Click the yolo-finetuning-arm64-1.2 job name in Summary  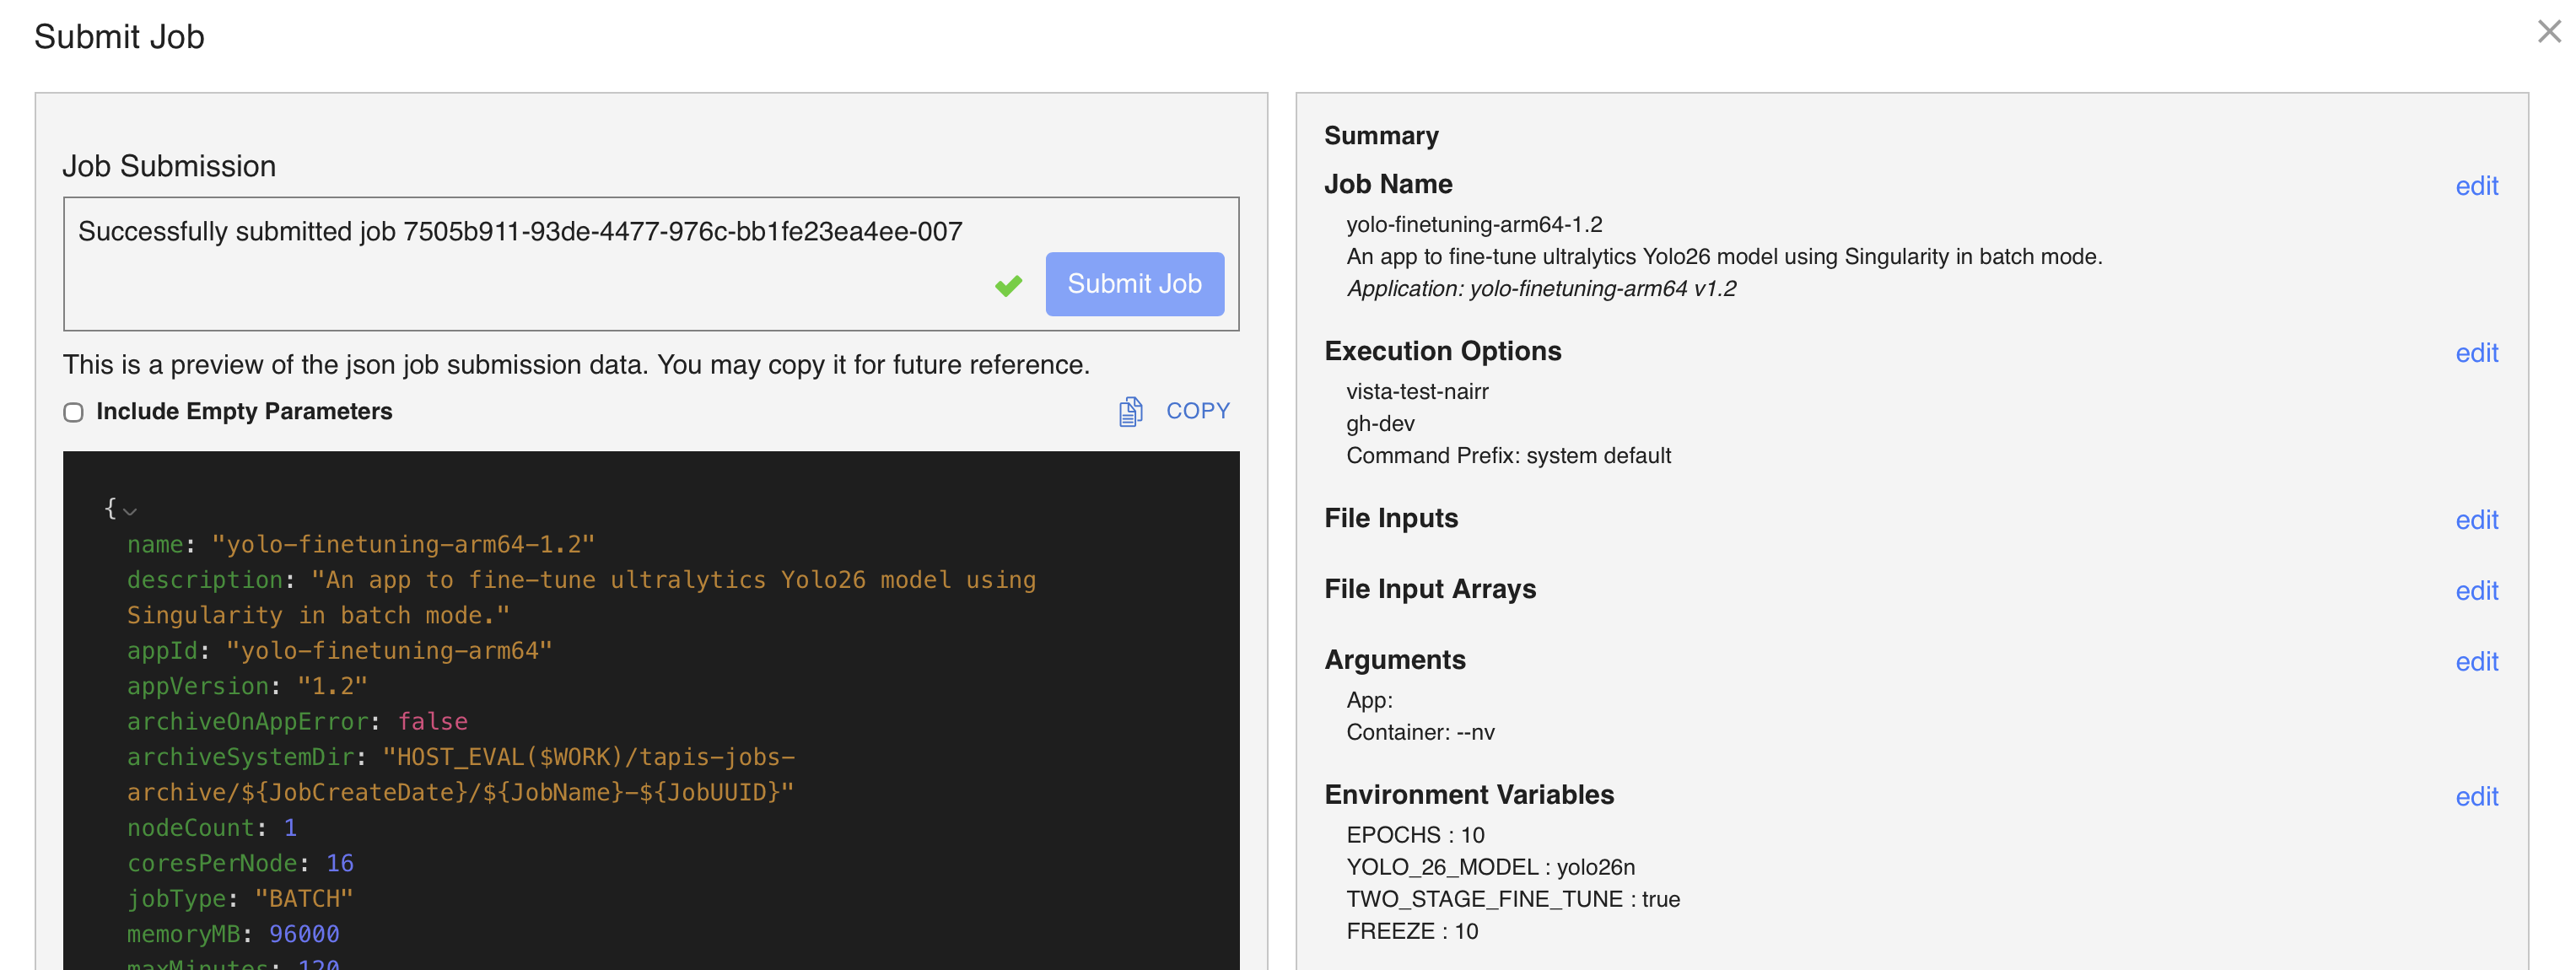point(1474,225)
